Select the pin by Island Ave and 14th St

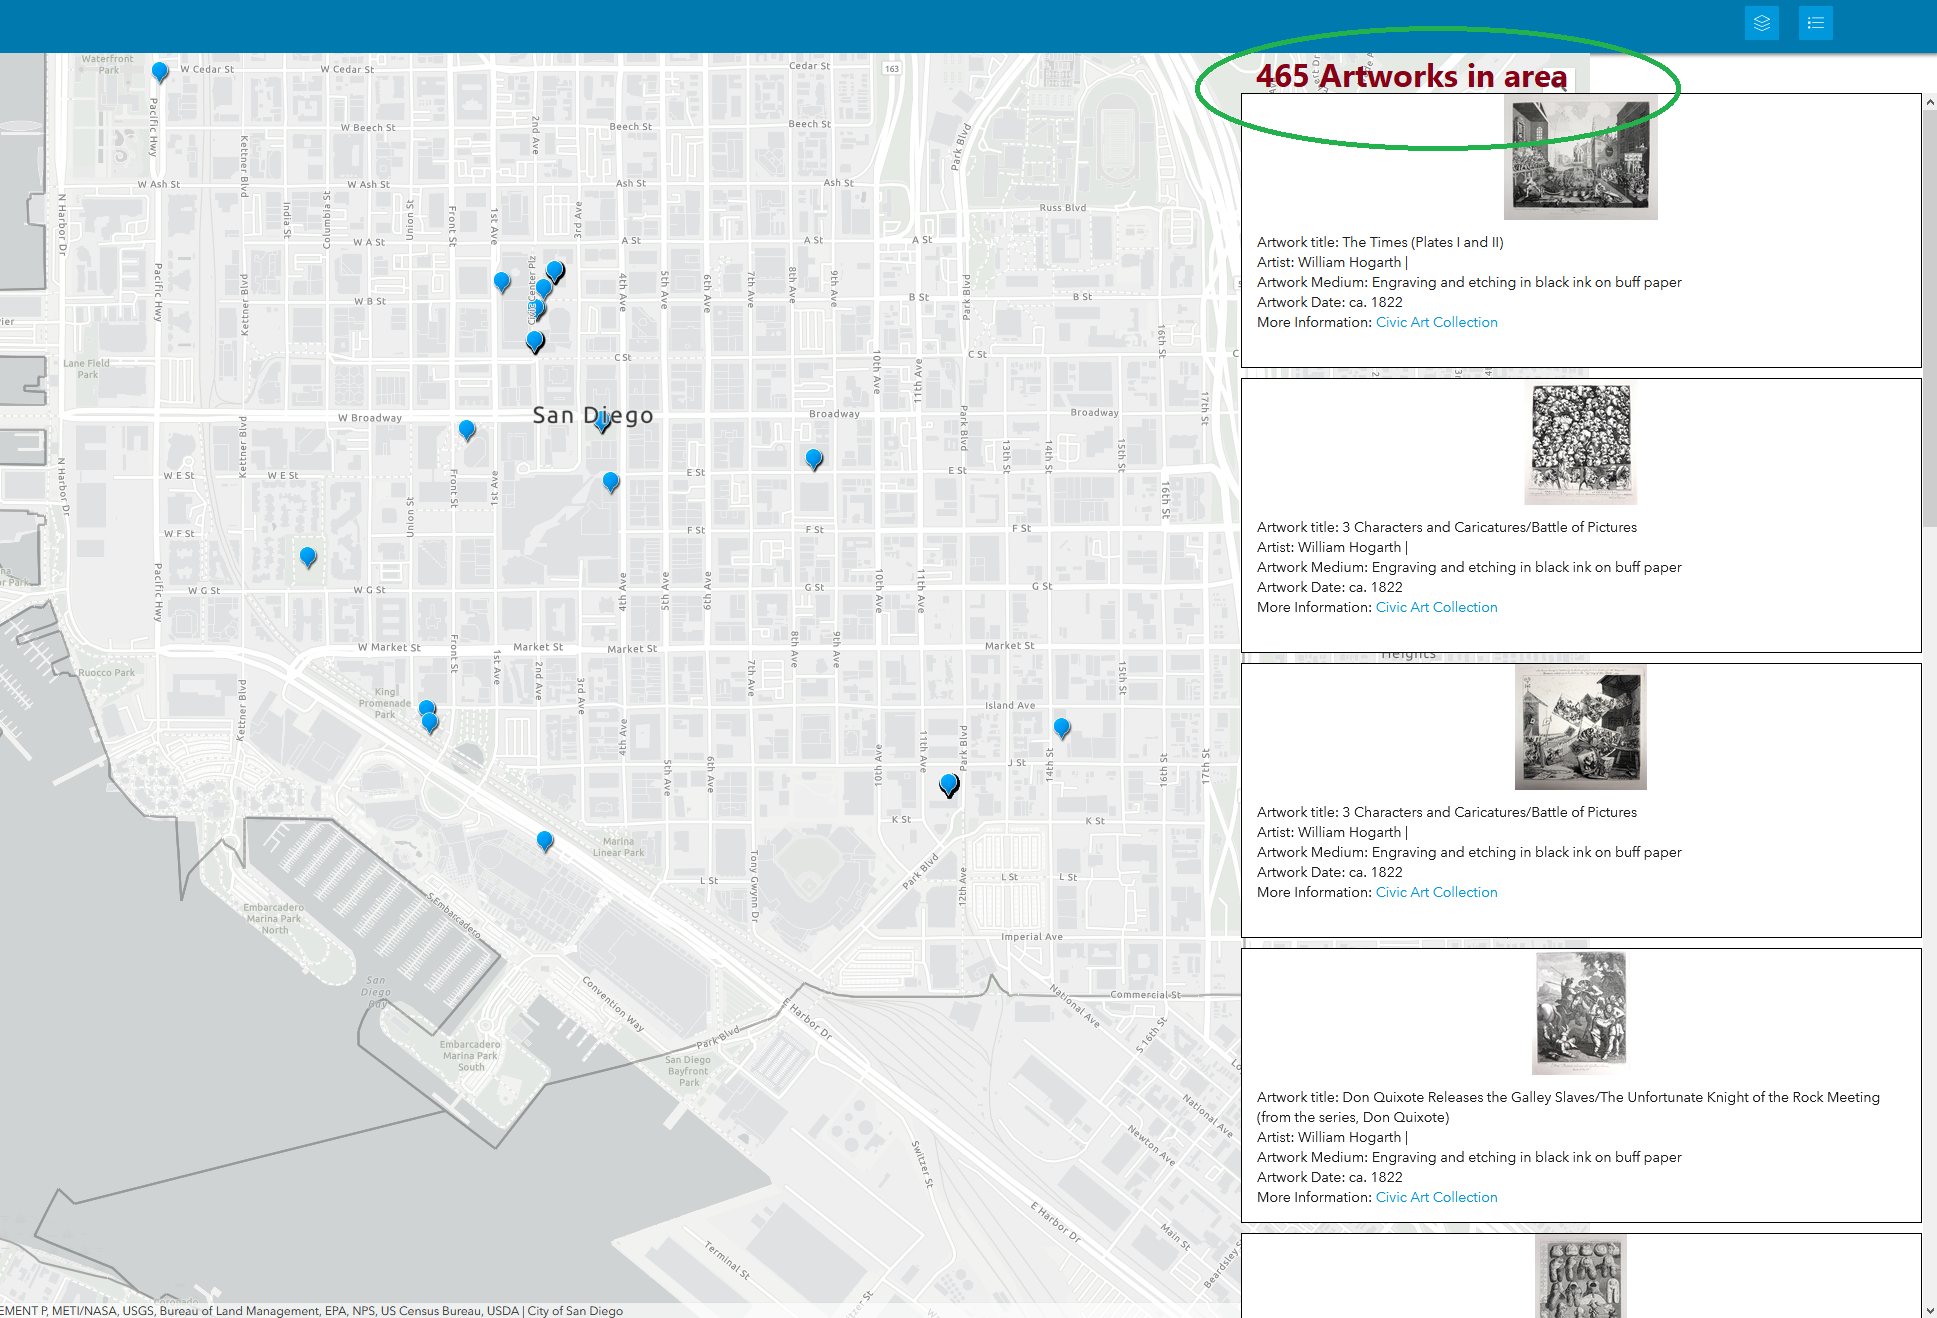(x=1062, y=727)
